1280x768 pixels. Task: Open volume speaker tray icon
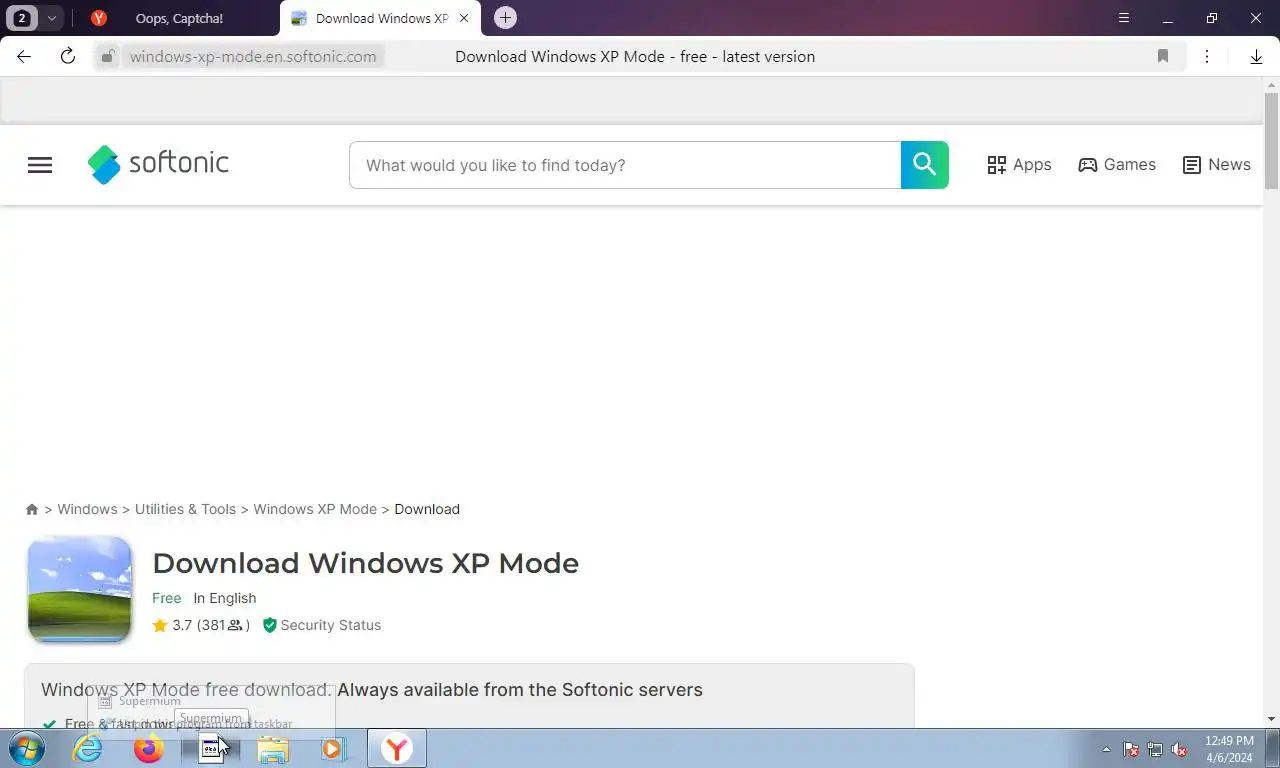point(1180,749)
